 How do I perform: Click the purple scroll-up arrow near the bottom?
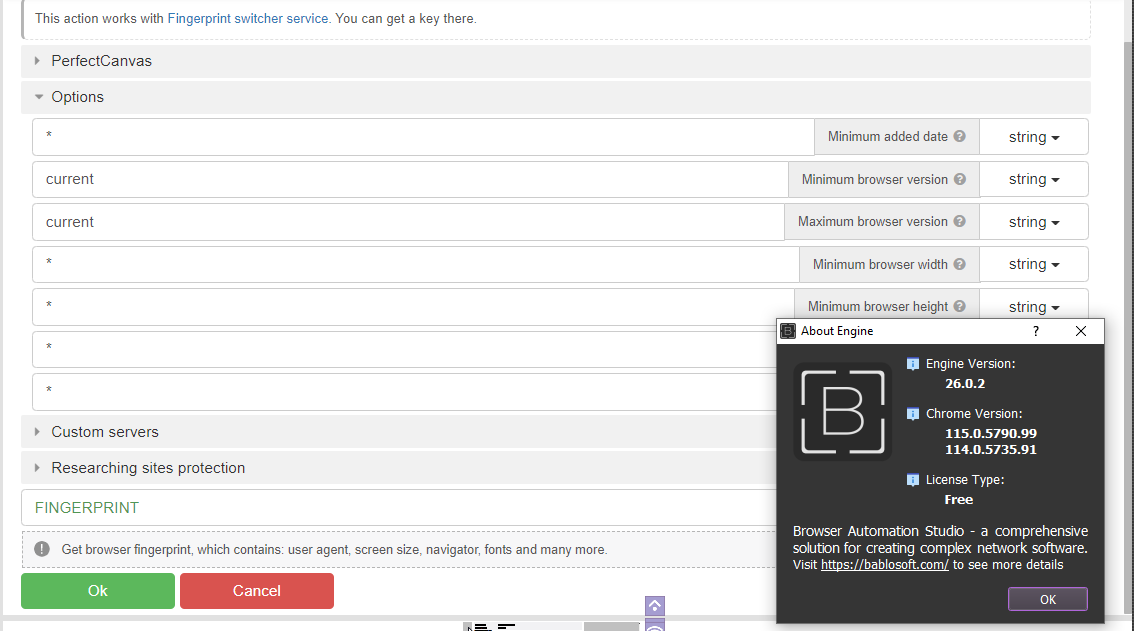click(x=655, y=605)
